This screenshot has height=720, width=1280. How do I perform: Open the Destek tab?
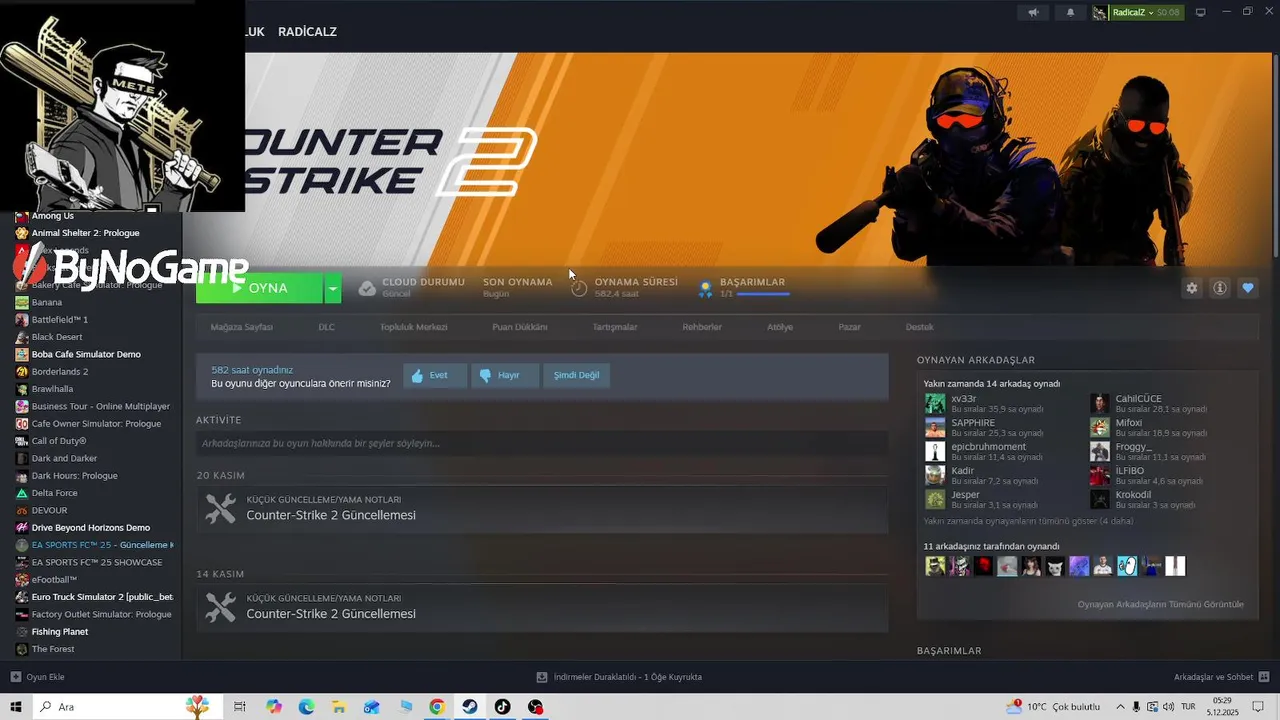coord(920,327)
